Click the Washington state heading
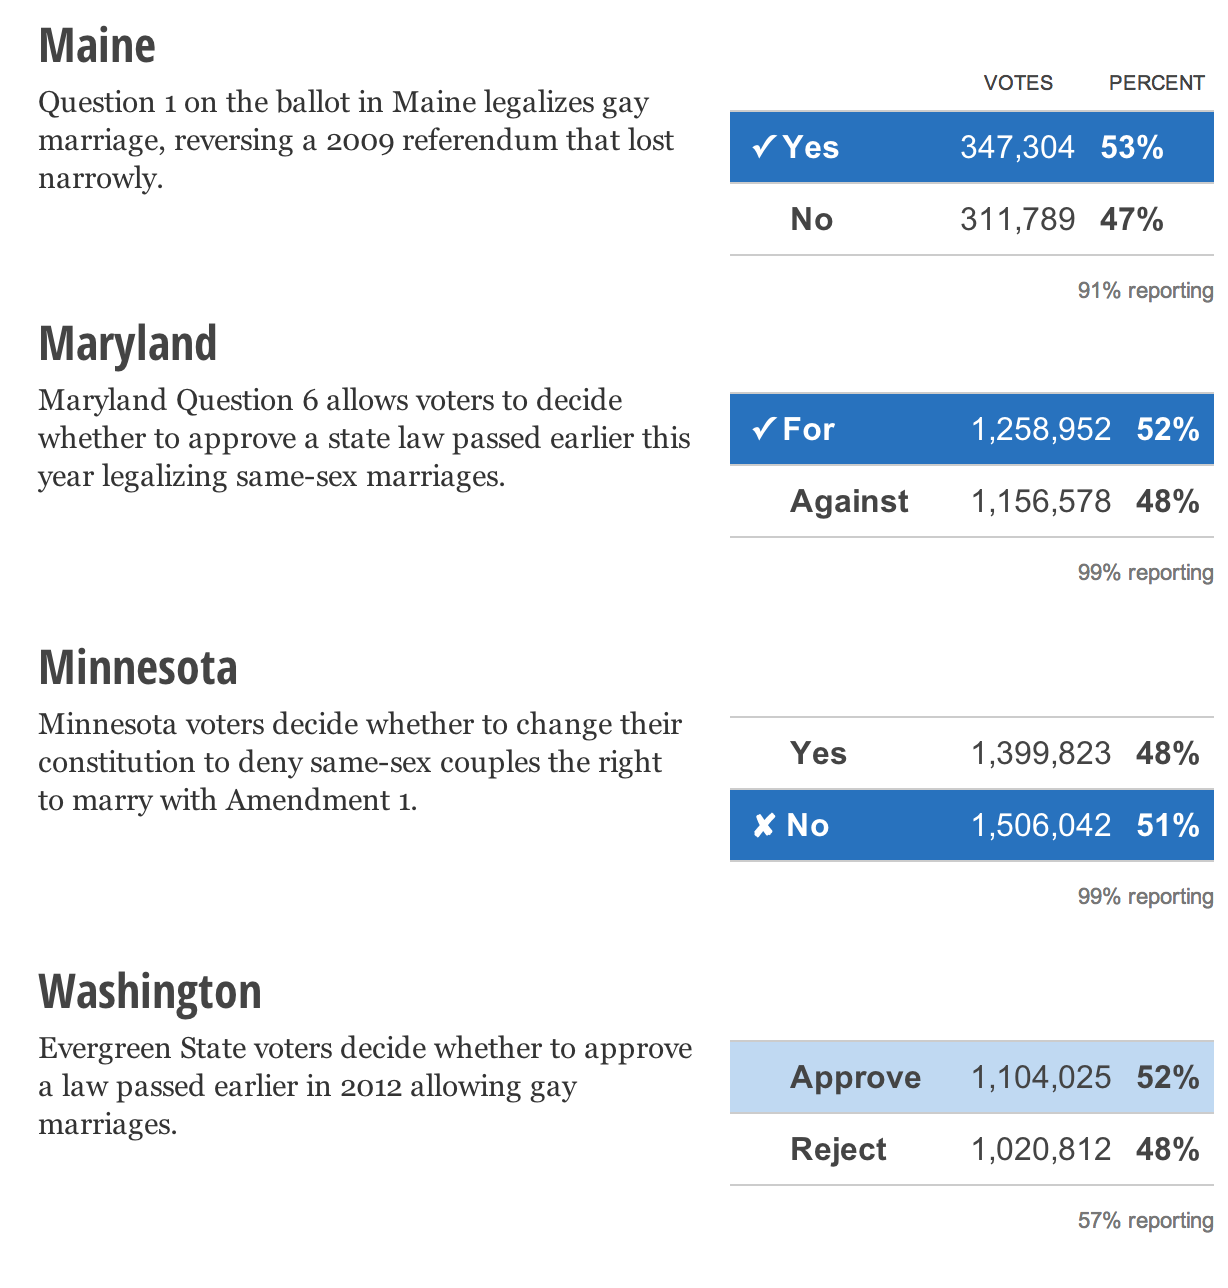Viewport: 1228px width, 1288px height. [150, 992]
